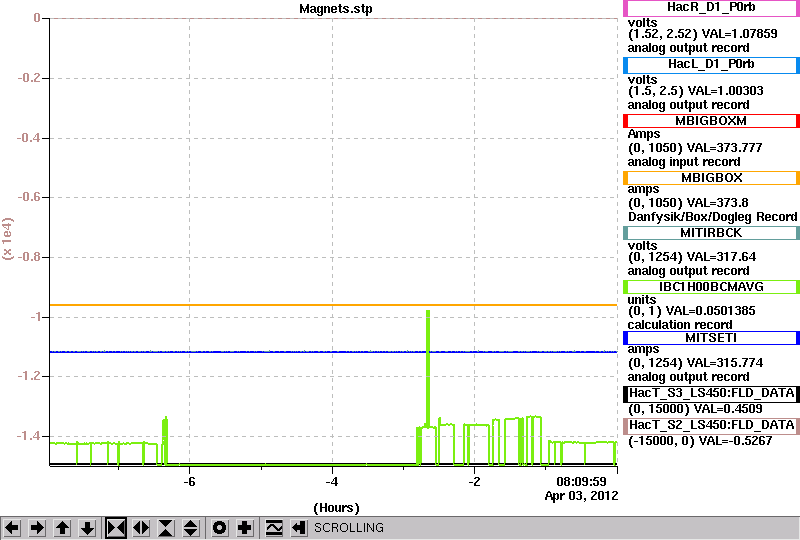800x540 pixels.
Task: Select the MBIGBOX curve legend
Action: (x=711, y=178)
